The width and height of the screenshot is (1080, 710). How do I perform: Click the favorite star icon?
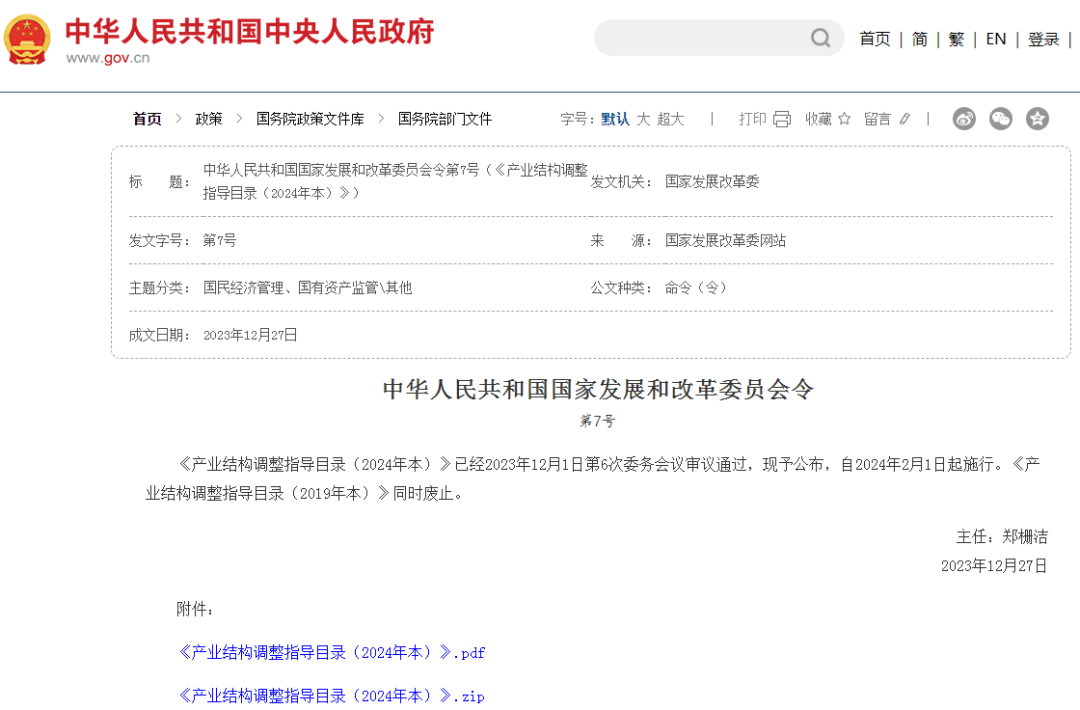pyautogui.click(x=844, y=119)
